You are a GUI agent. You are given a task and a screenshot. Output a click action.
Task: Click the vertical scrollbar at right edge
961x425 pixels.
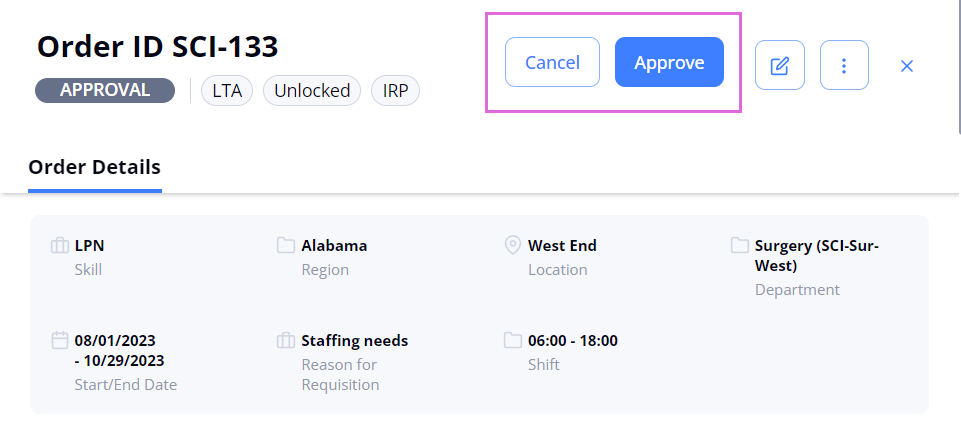point(958,66)
